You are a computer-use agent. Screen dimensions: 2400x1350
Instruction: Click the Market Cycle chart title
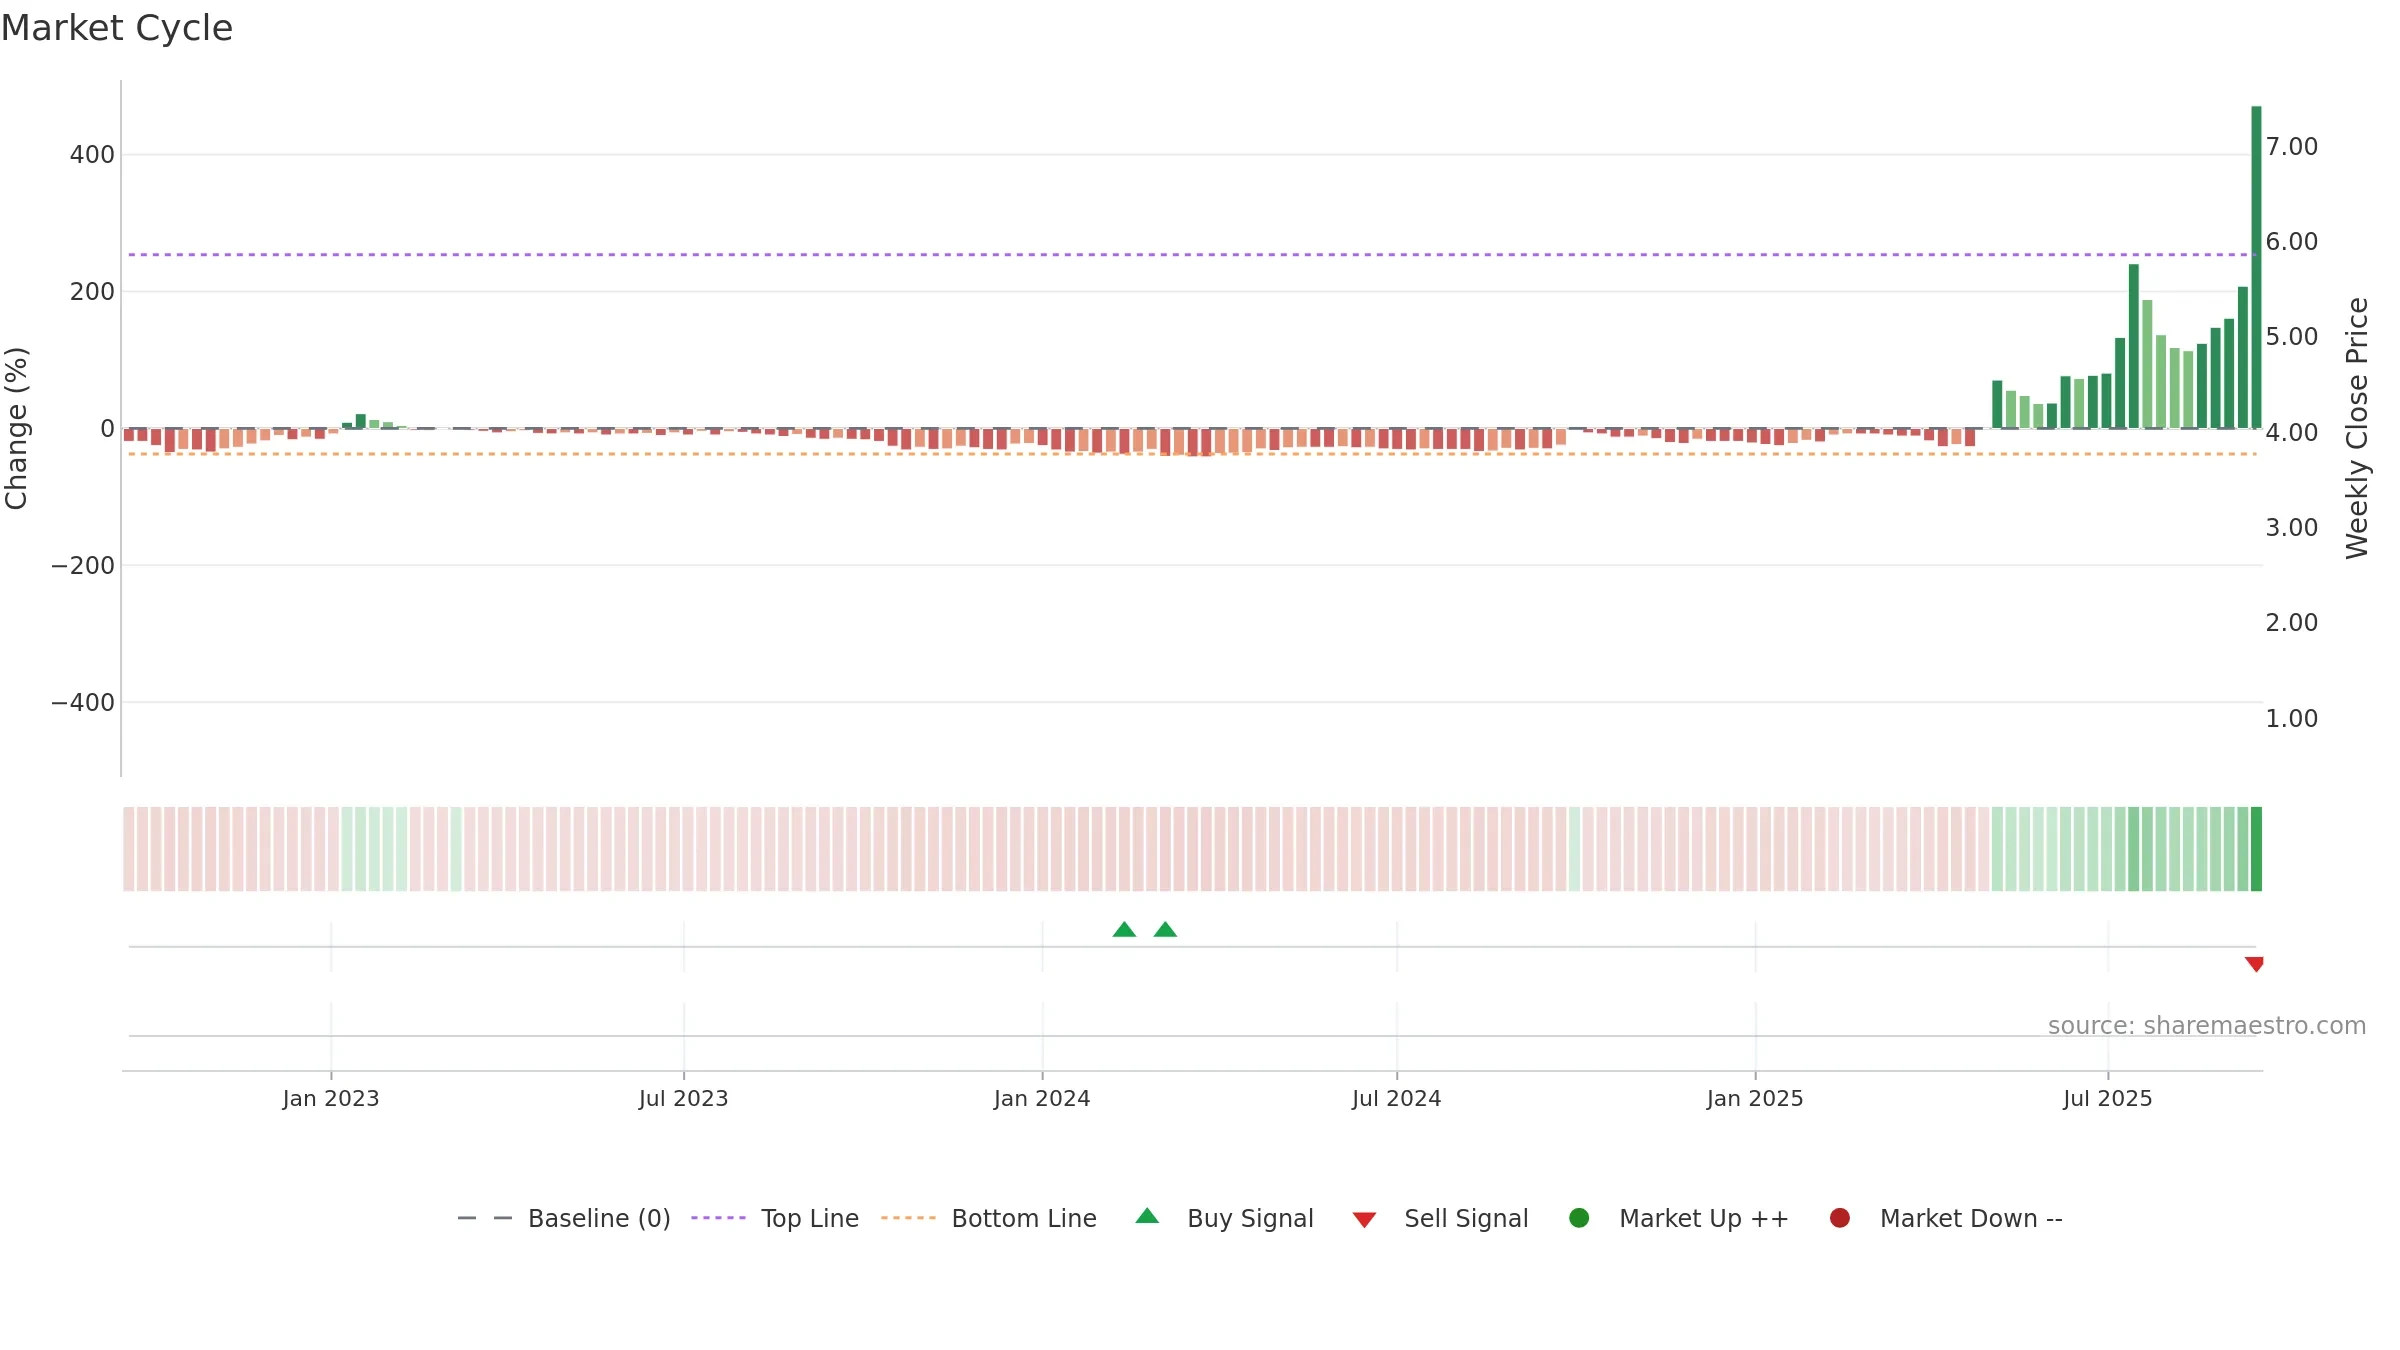pos(117,28)
